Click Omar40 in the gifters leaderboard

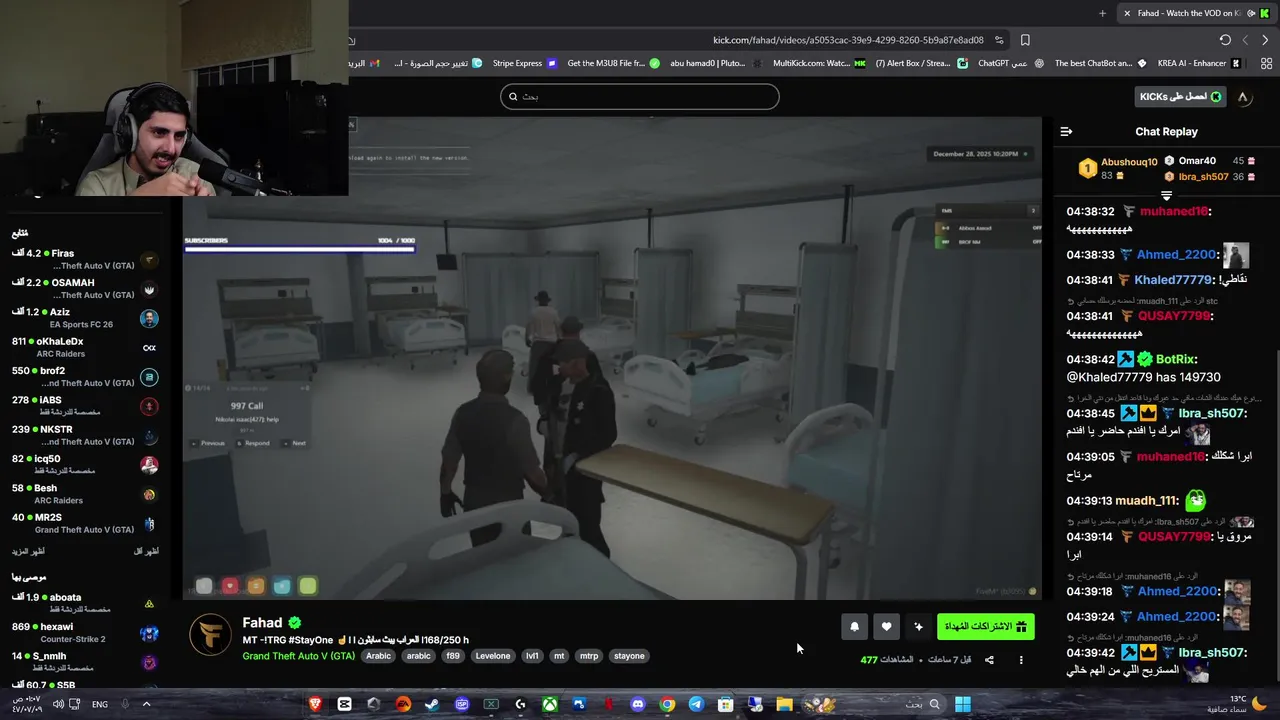point(1196,161)
